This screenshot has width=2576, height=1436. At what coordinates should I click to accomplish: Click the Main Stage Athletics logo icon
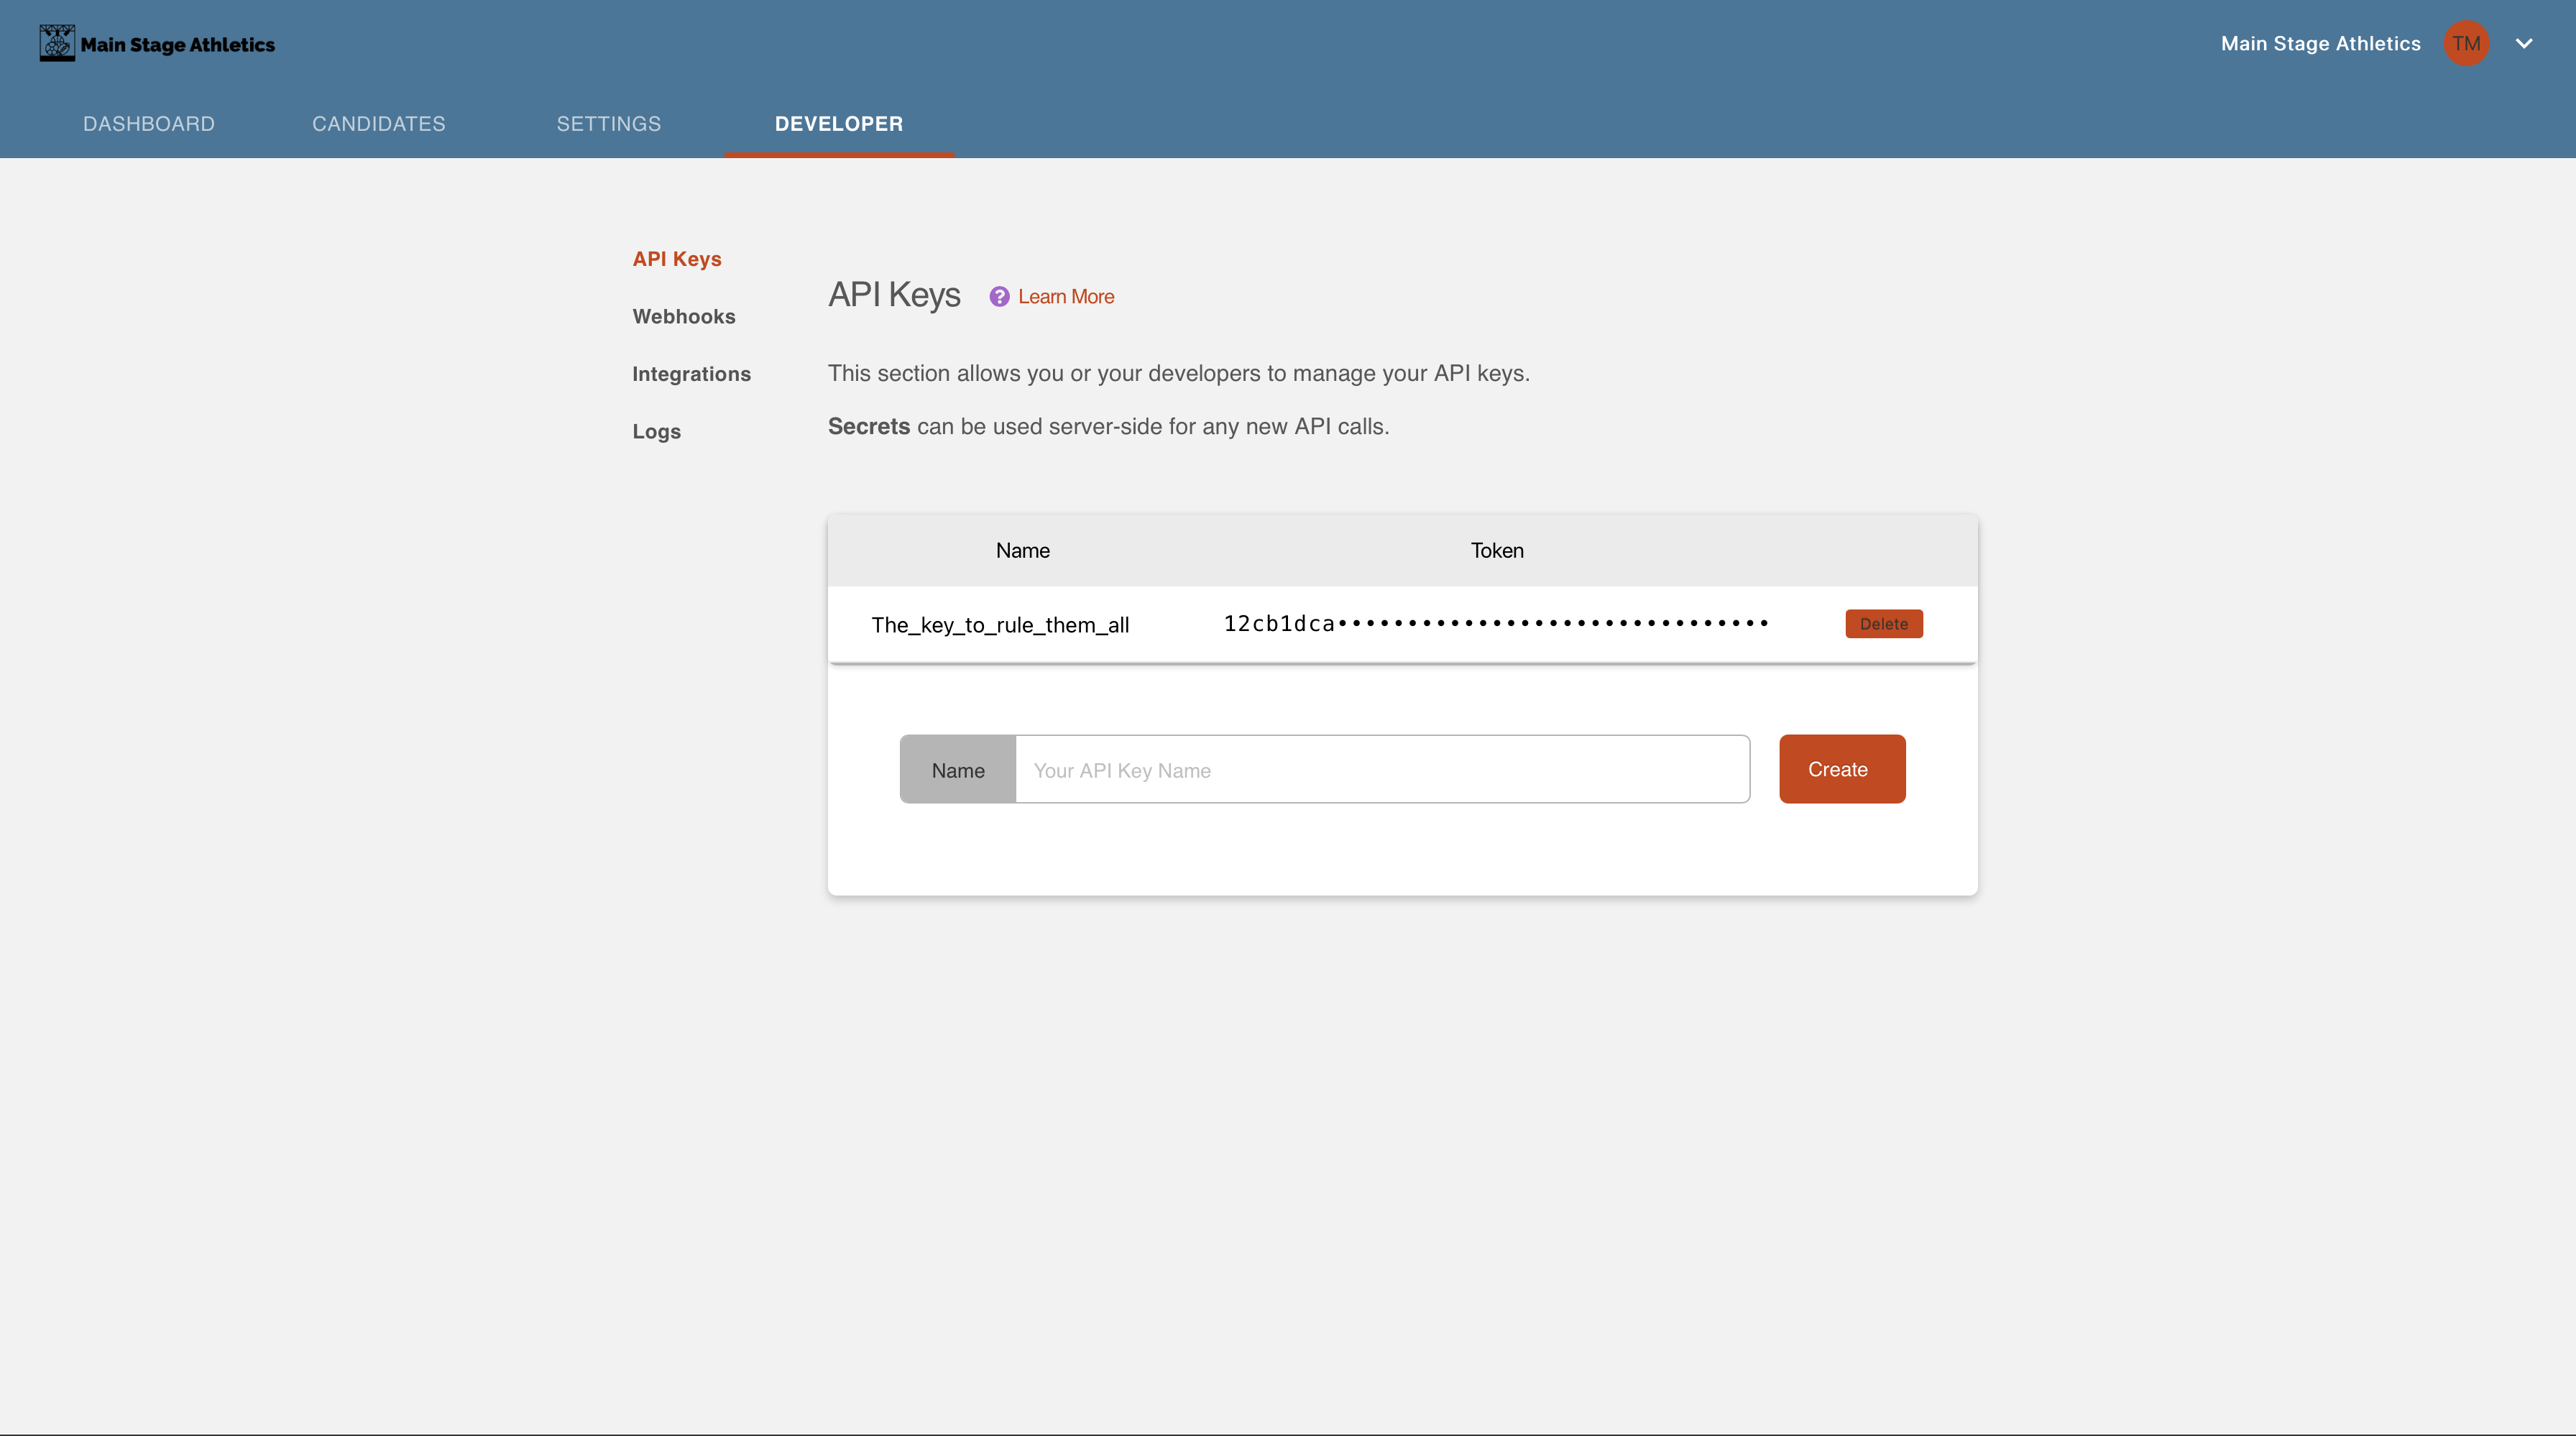pos(57,43)
